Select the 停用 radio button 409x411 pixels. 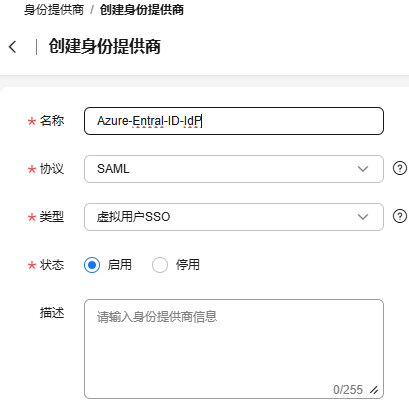(160, 265)
